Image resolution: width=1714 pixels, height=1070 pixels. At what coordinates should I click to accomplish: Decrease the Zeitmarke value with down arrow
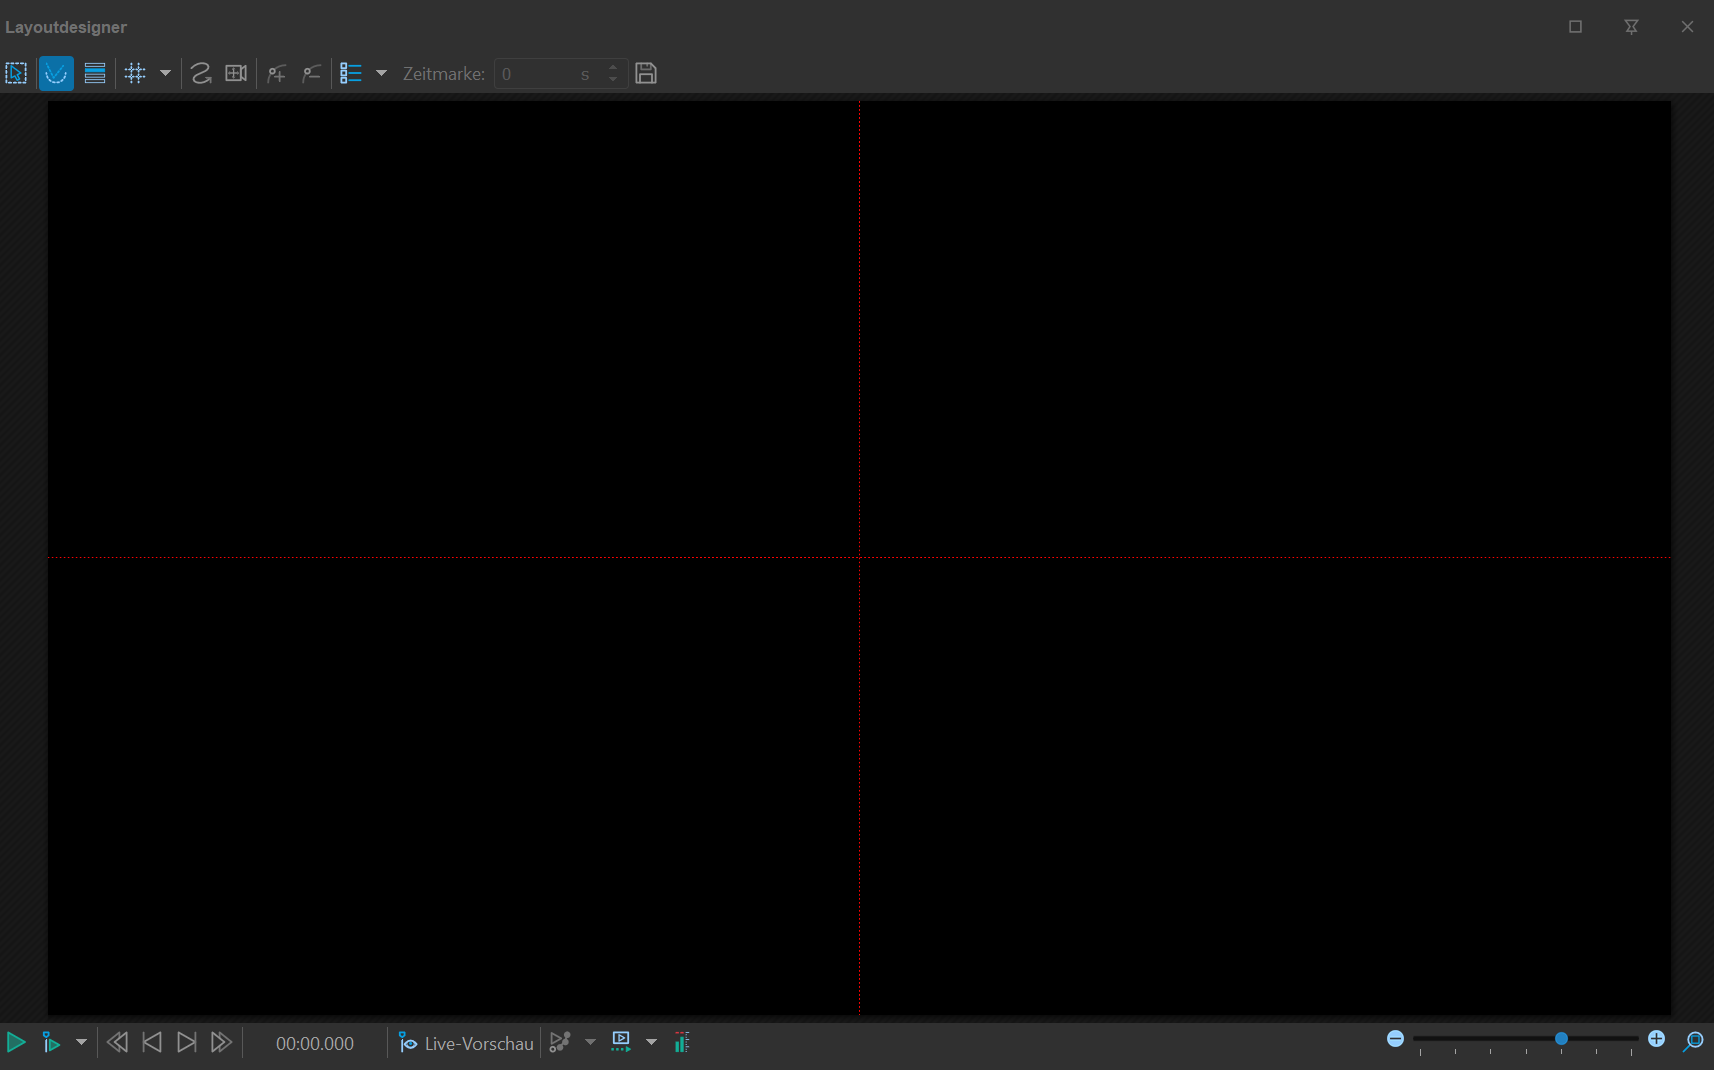(613, 80)
